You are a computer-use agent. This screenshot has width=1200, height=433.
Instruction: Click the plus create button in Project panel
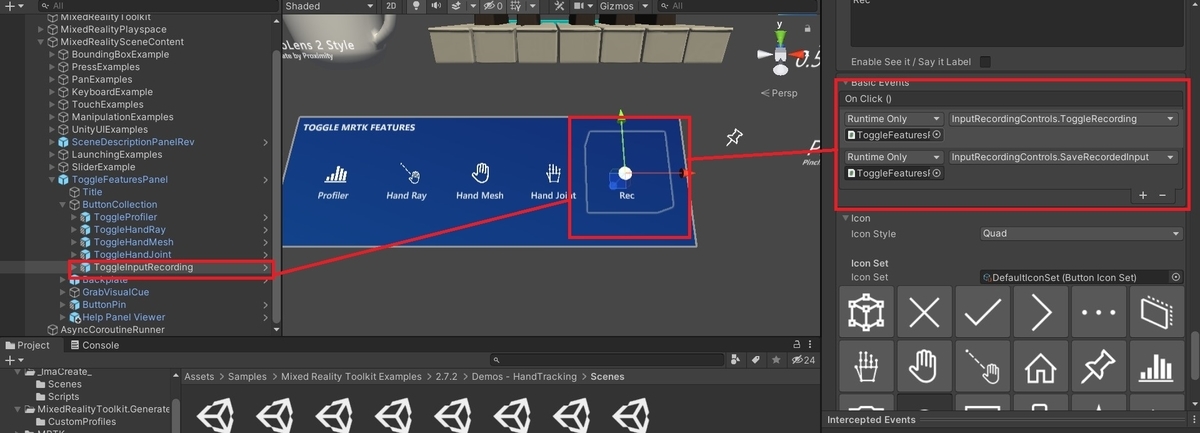pos(12,360)
